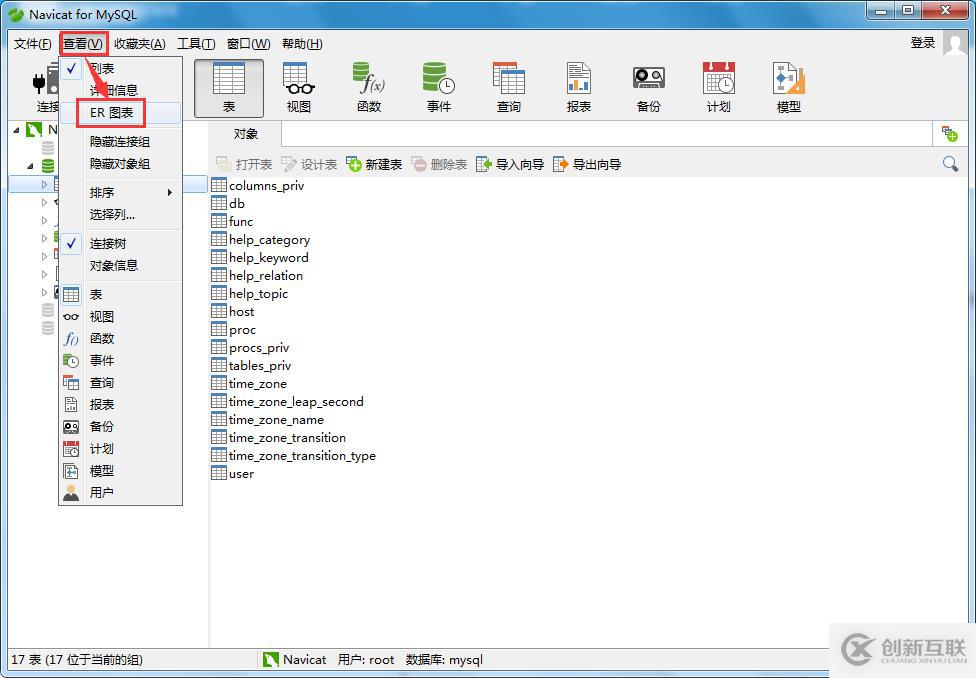Click the 删除表 button
This screenshot has width=976, height=678.
(439, 164)
